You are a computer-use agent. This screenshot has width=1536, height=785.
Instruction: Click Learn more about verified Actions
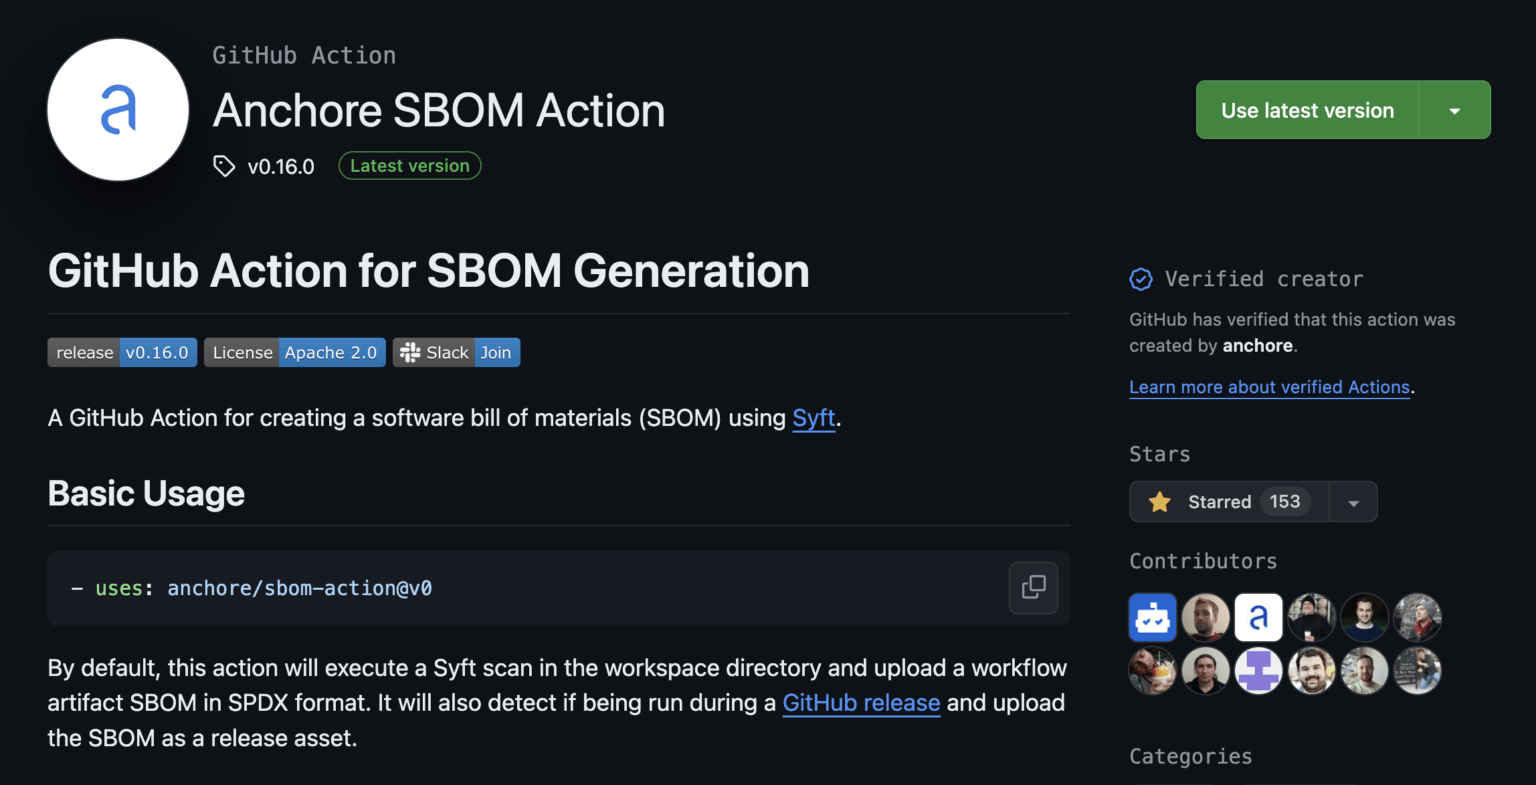click(1268, 387)
